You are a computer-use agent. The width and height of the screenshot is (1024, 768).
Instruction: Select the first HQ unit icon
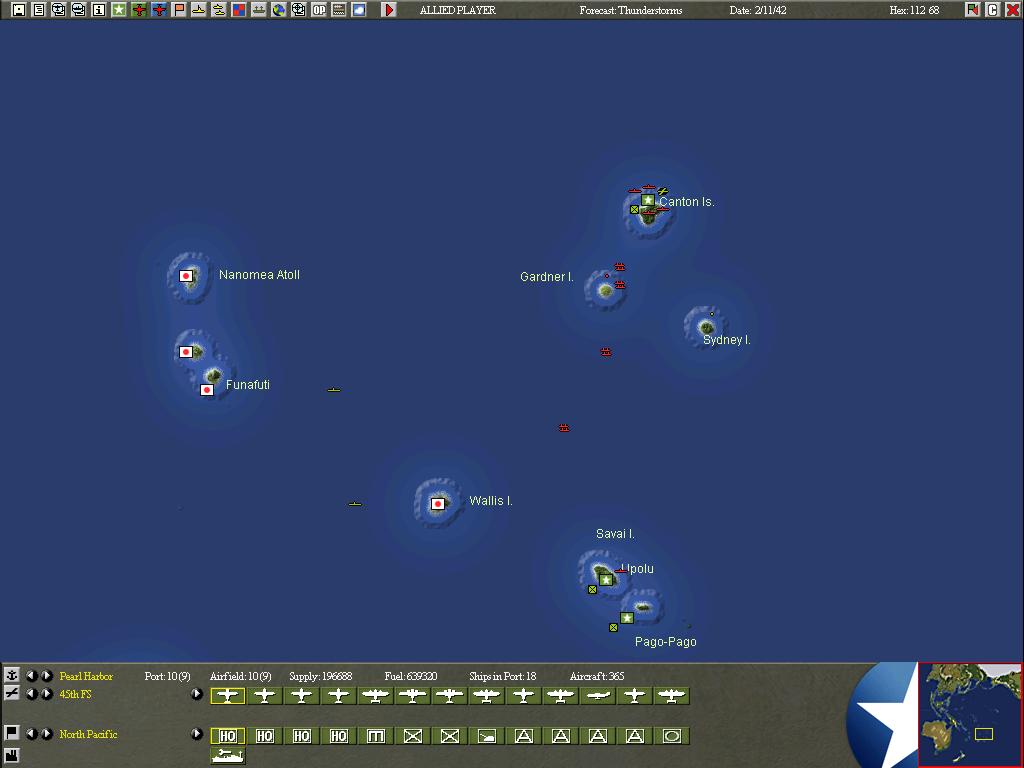(228, 736)
